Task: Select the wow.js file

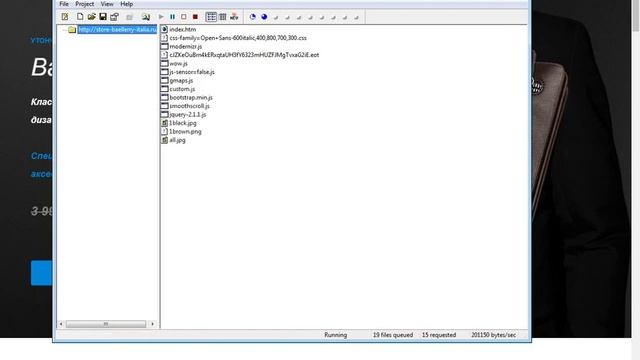Action: 178,64
